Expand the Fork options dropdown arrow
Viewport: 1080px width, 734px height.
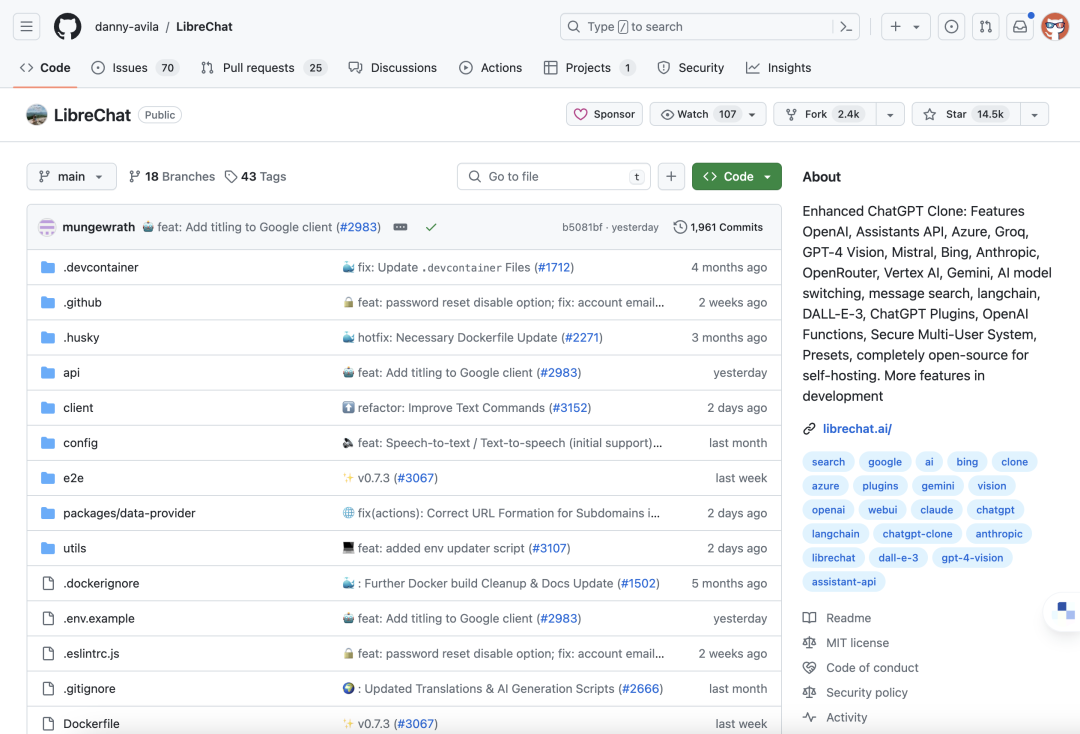pos(890,114)
